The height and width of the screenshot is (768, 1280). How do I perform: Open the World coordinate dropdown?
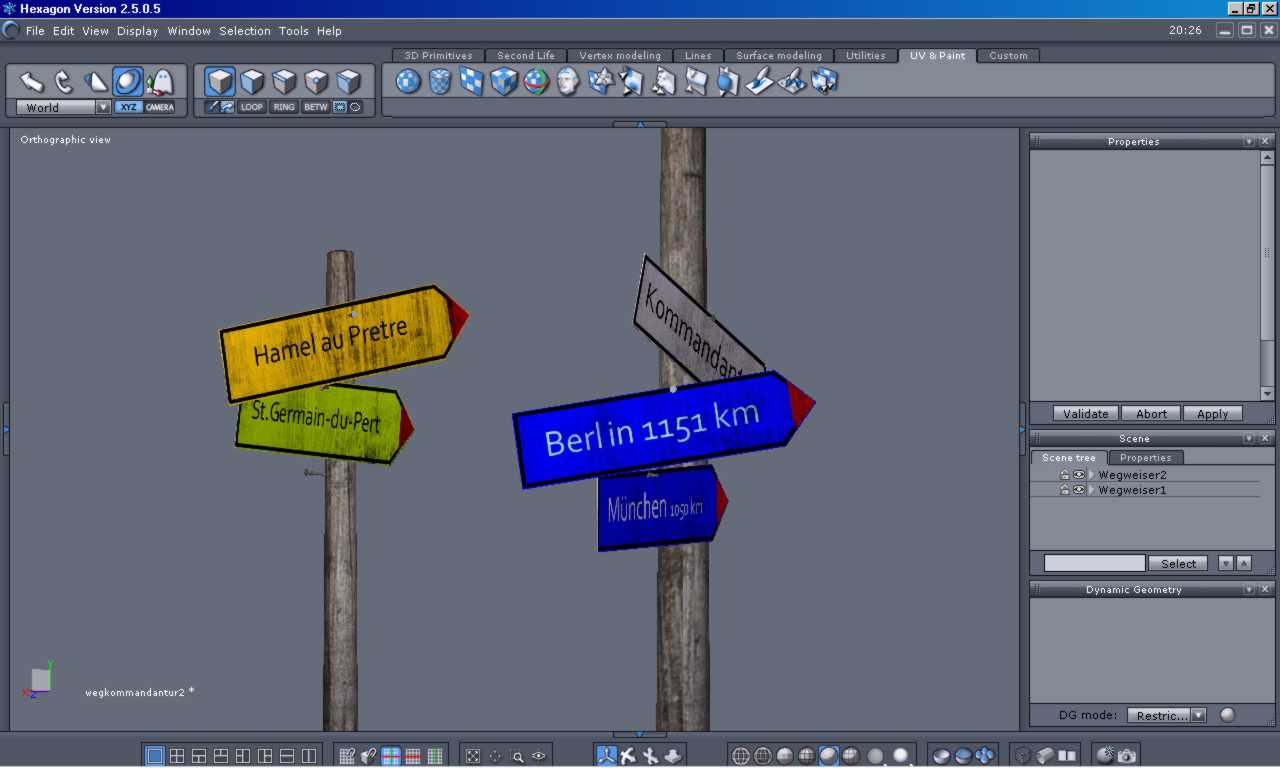point(63,107)
